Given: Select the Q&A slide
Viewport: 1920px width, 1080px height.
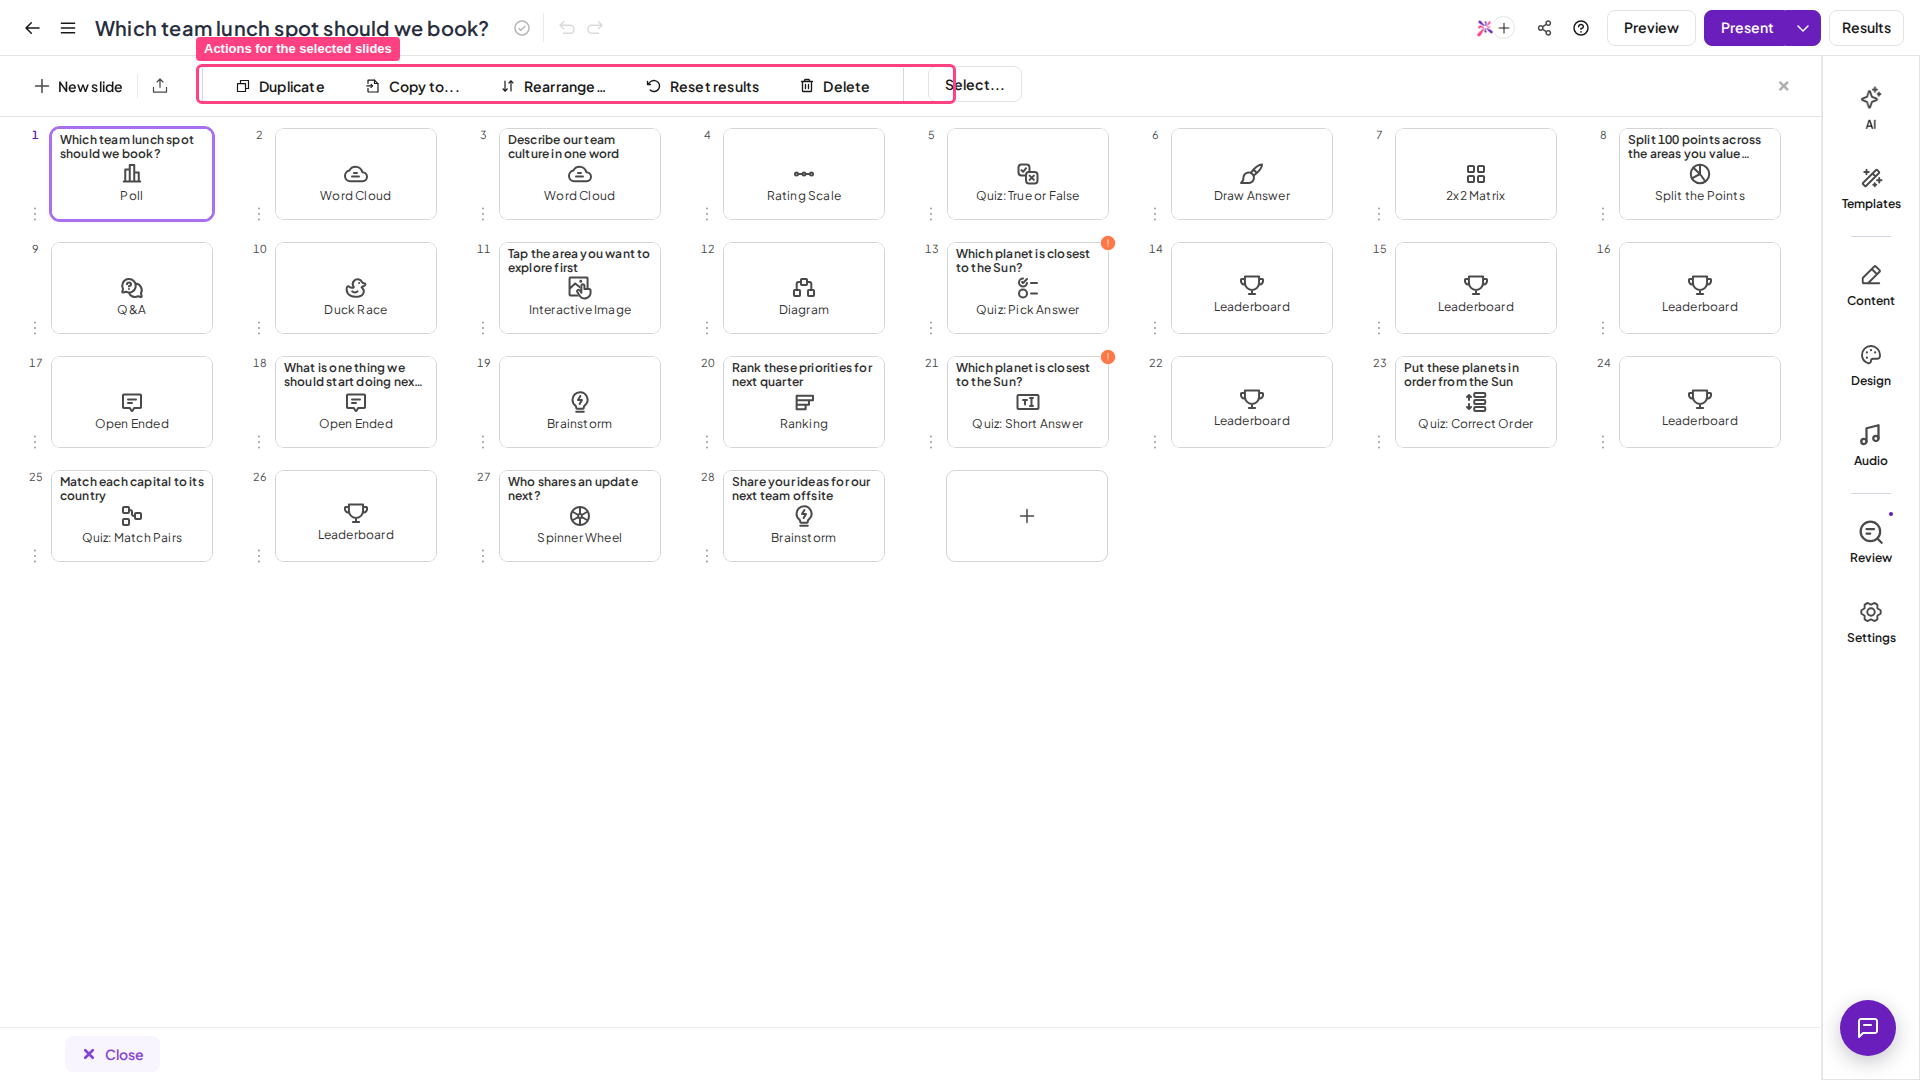Looking at the screenshot, I should tap(132, 288).
